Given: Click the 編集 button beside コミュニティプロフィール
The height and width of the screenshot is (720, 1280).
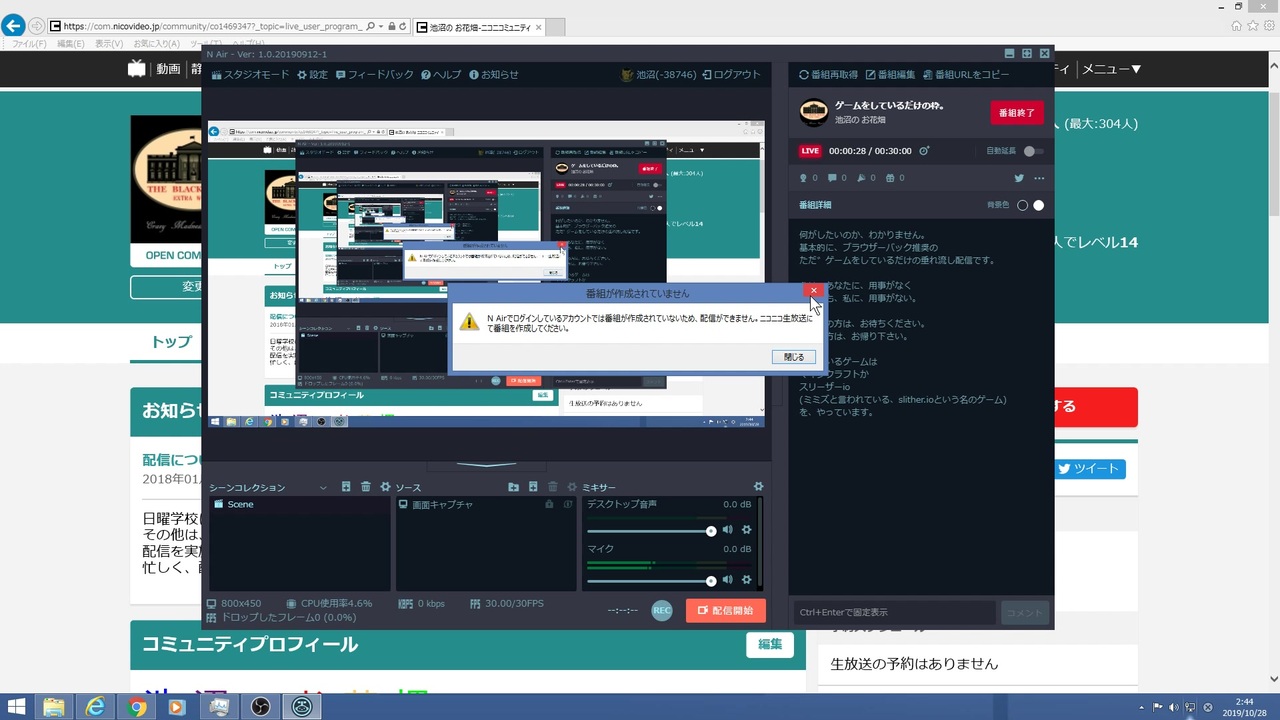Looking at the screenshot, I should point(770,644).
